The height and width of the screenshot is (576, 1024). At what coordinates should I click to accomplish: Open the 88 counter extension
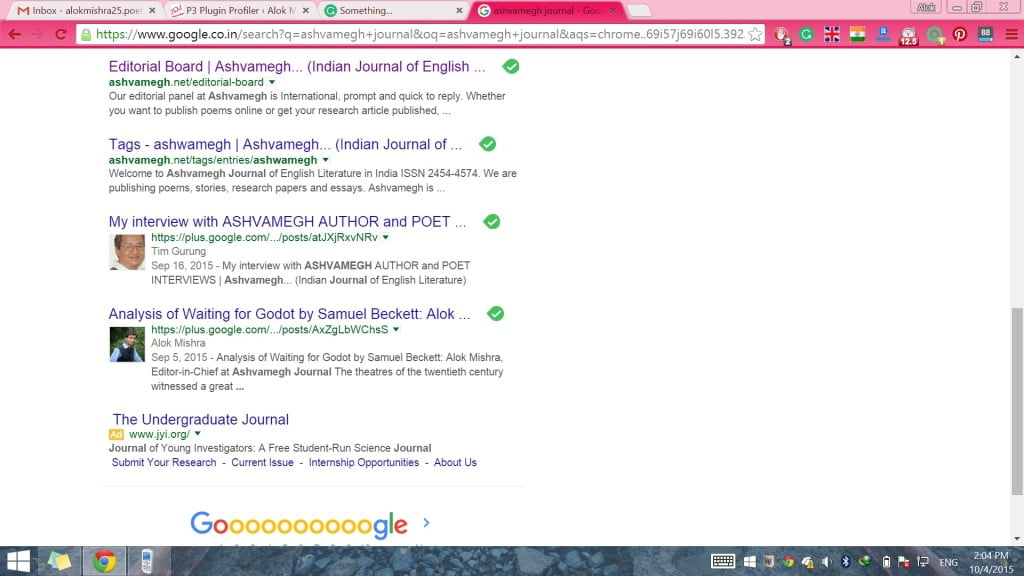pos(985,34)
